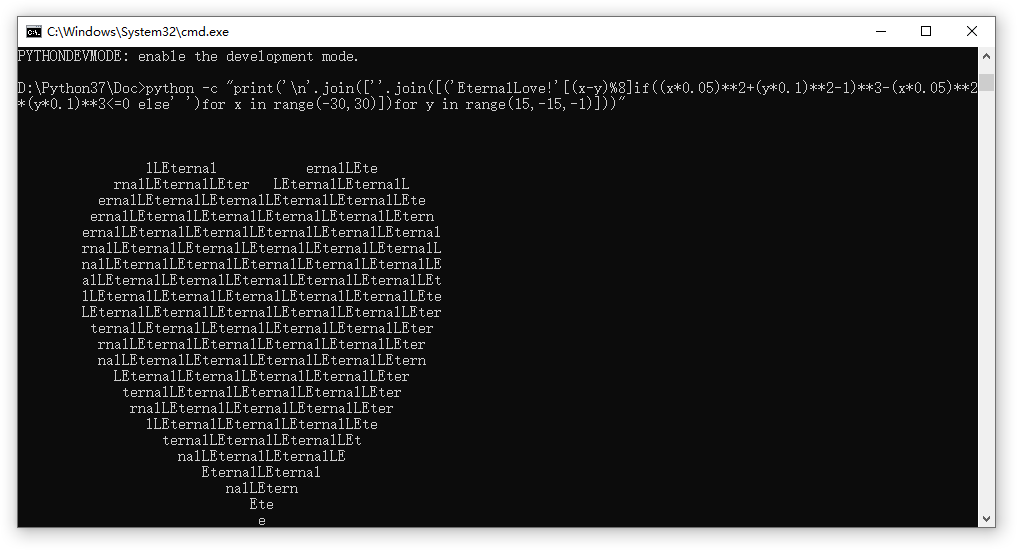The image size is (1017, 550).
Task: Click the wrapped command line starting with *(y*0.1)
Action: pyautogui.click(x=321, y=104)
